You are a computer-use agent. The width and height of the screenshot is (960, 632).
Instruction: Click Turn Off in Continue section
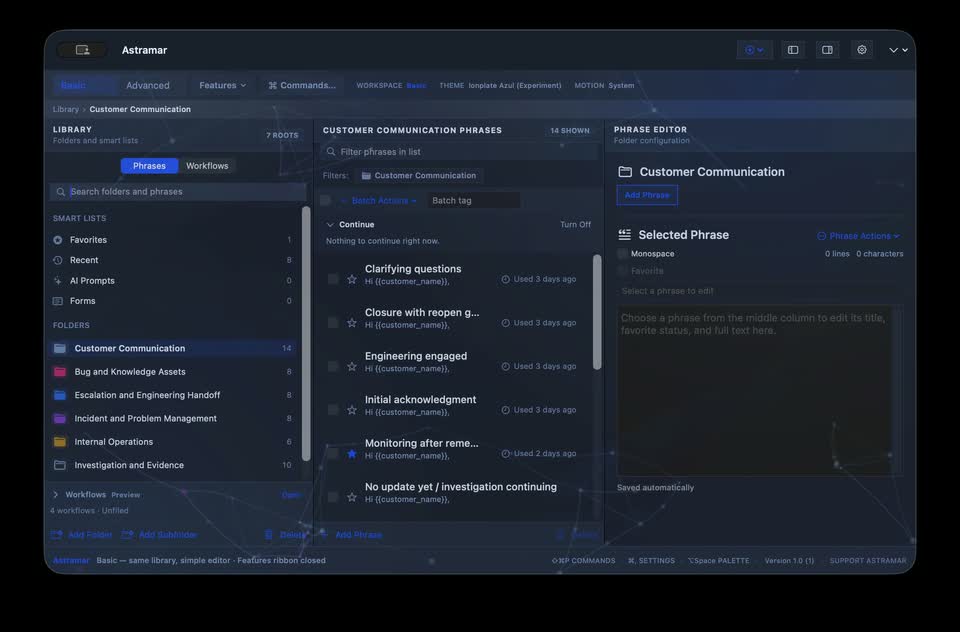click(x=576, y=225)
